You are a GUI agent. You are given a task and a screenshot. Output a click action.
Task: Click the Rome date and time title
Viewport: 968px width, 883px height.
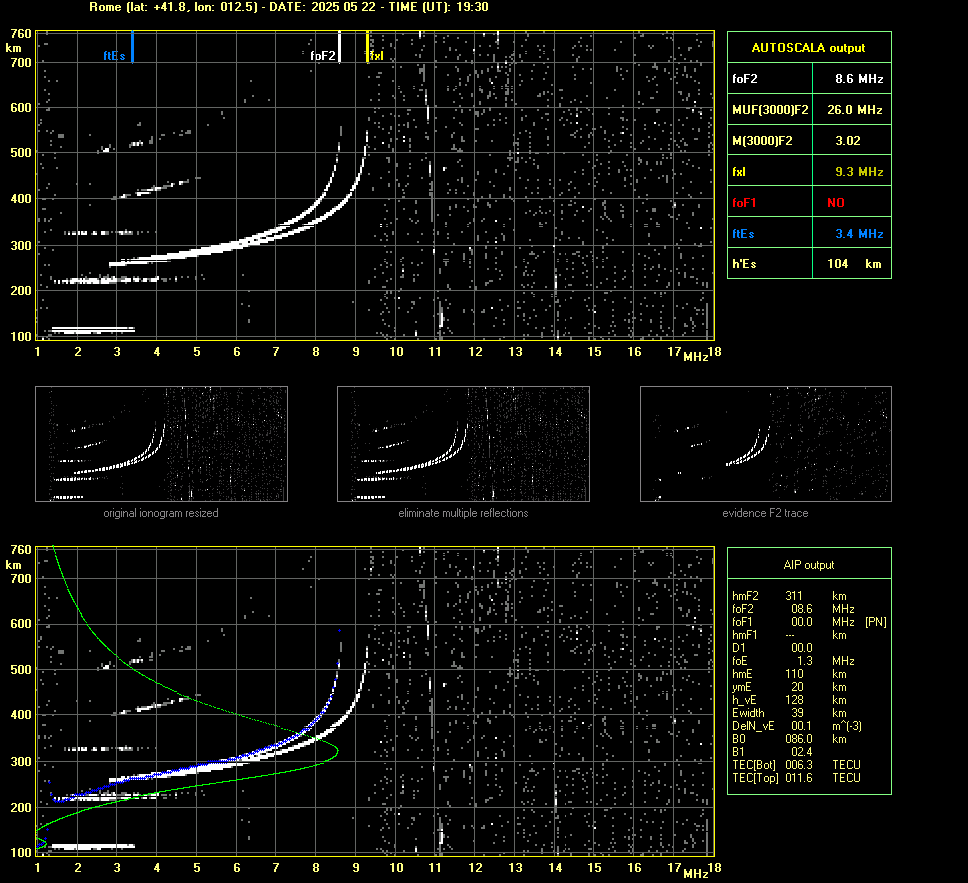[289, 7]
